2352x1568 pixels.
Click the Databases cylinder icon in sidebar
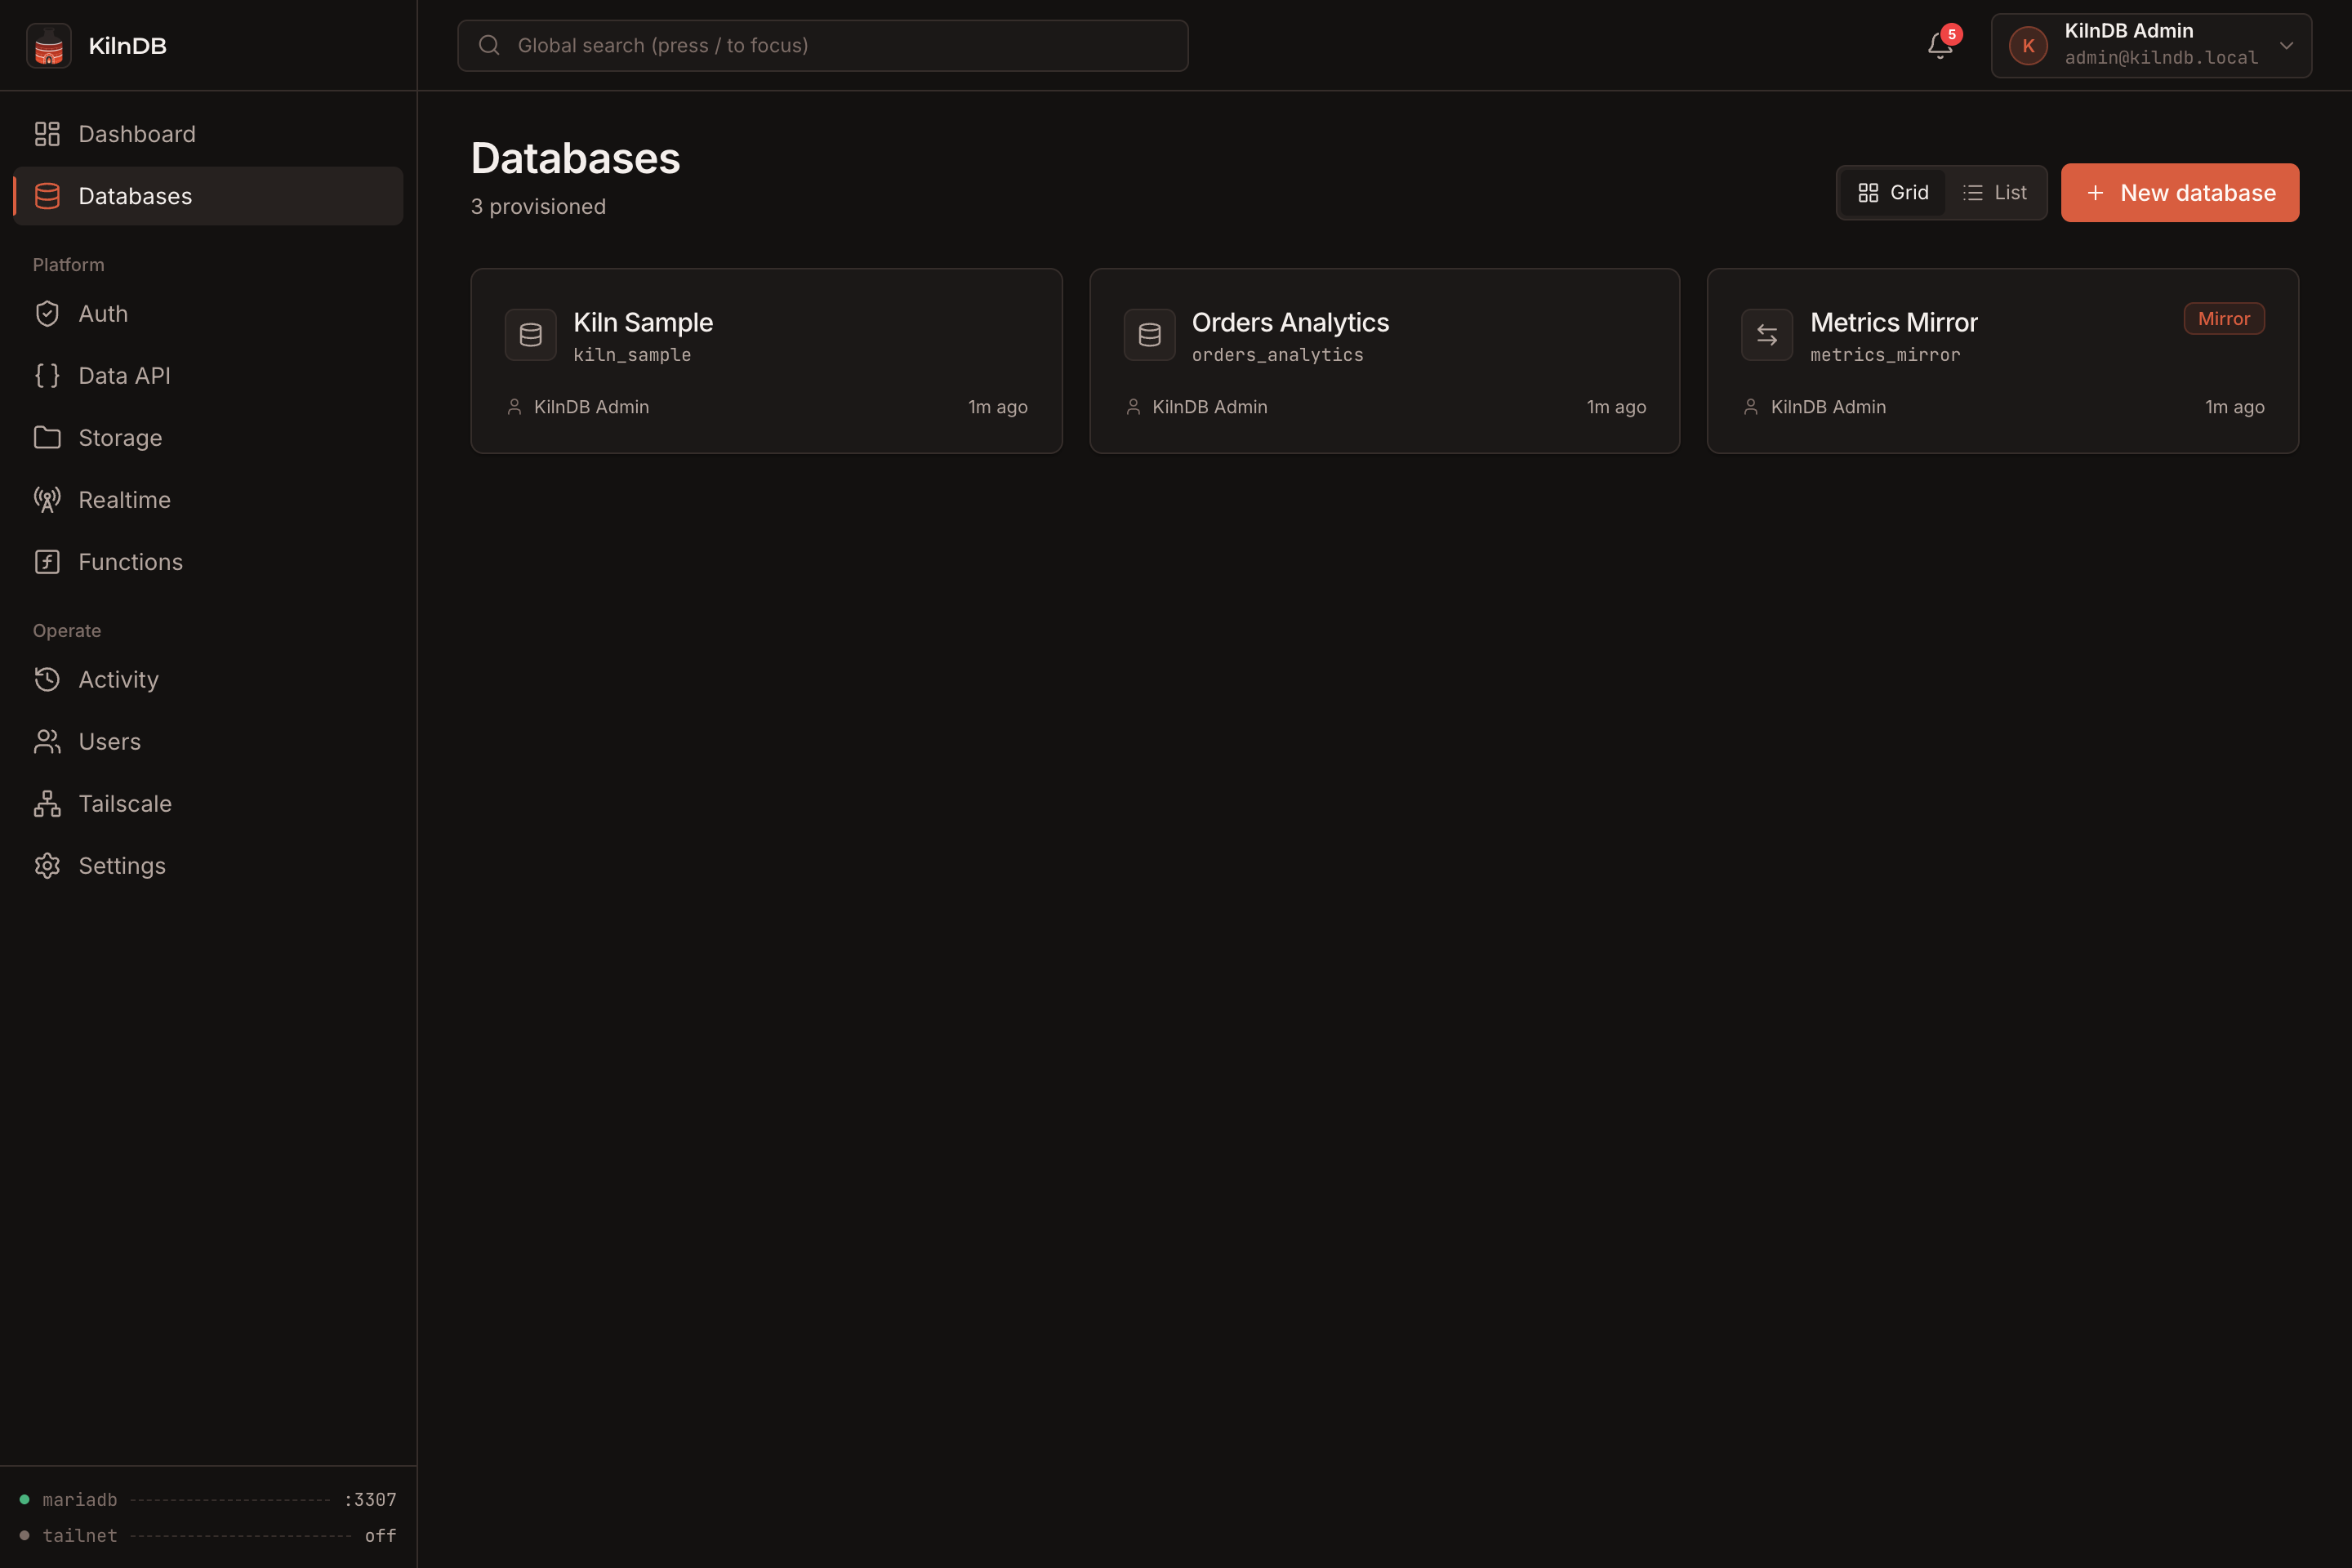[x=47, y=196]
